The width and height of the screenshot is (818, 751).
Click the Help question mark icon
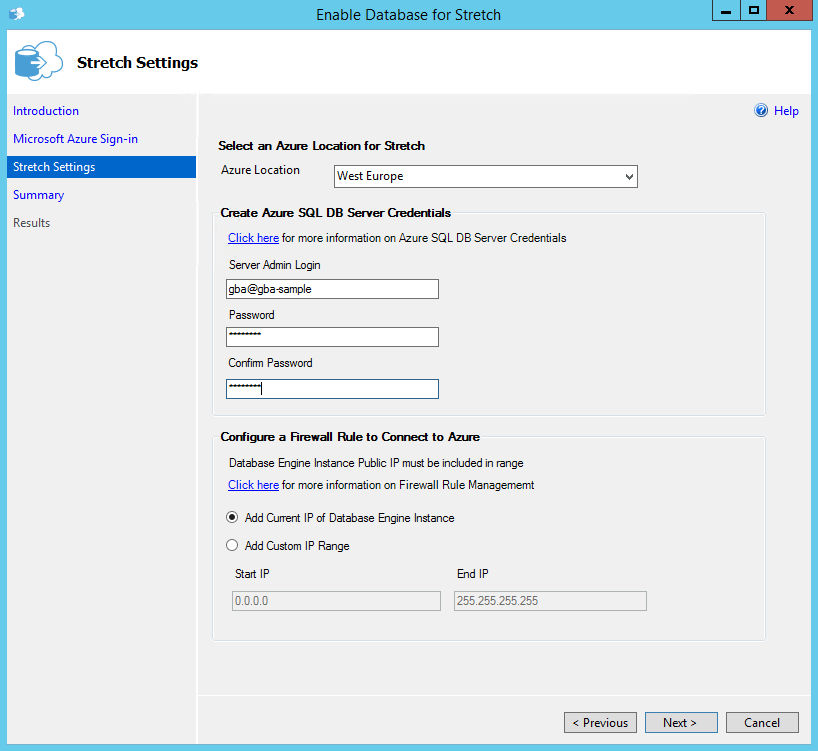(x=761, y=111)
